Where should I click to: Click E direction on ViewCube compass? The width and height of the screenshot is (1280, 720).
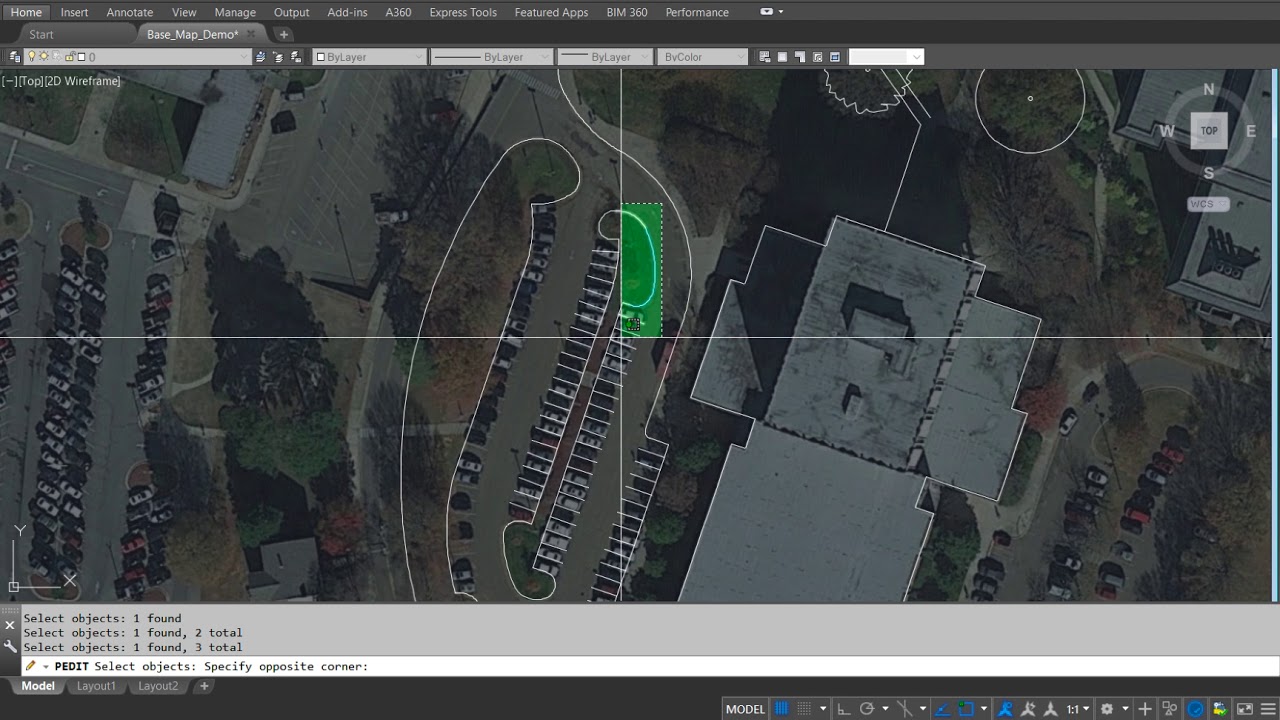click(x=1251, y=131)
